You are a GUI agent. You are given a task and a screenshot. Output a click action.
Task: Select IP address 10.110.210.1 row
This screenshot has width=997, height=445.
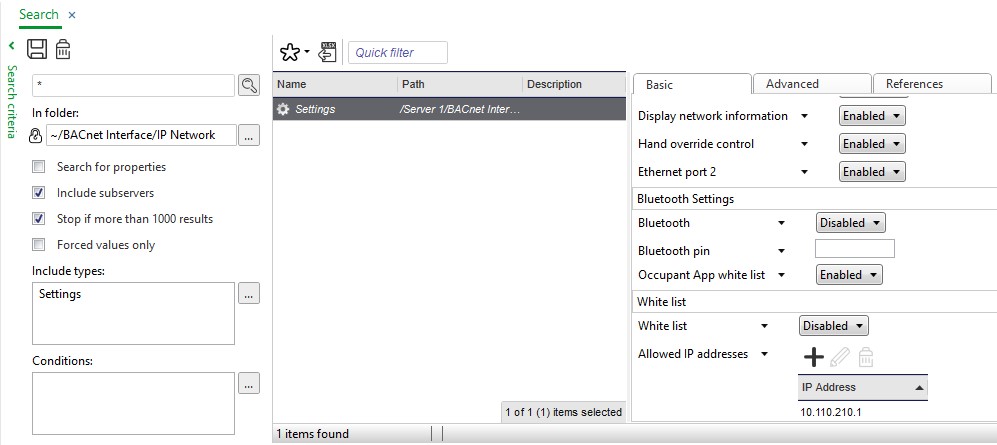click(863, 413)
